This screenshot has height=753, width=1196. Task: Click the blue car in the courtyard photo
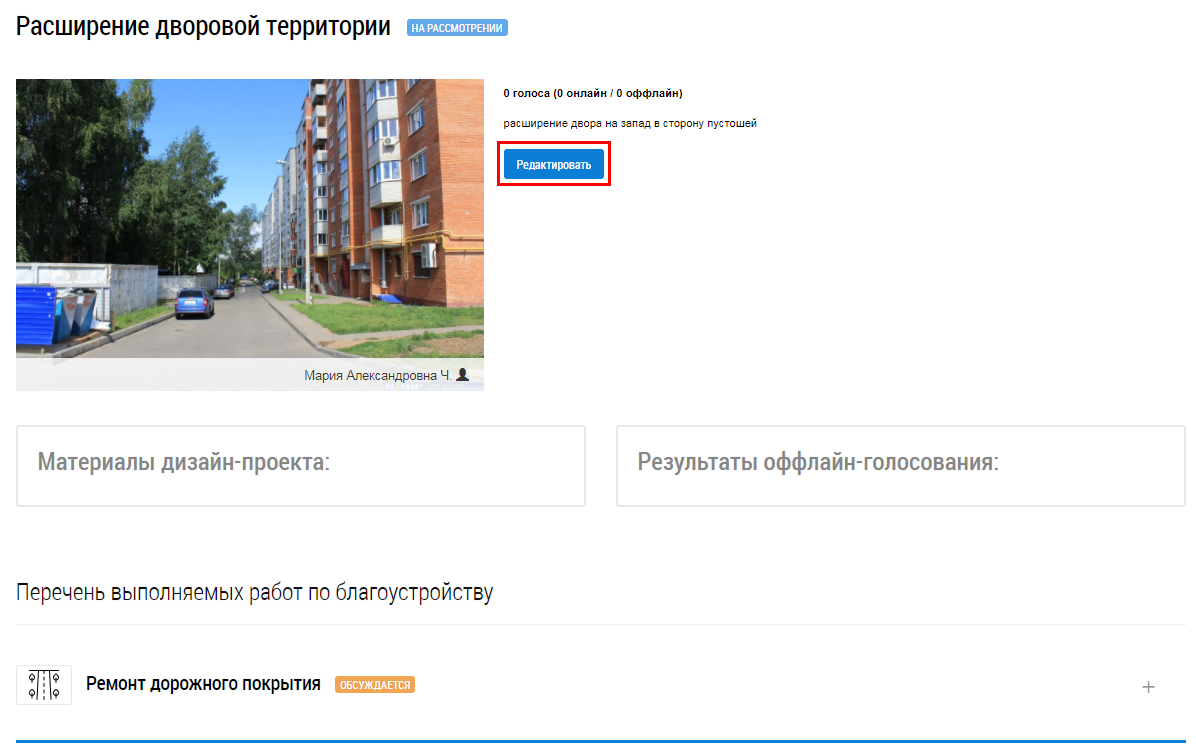[x=194, y=302]
